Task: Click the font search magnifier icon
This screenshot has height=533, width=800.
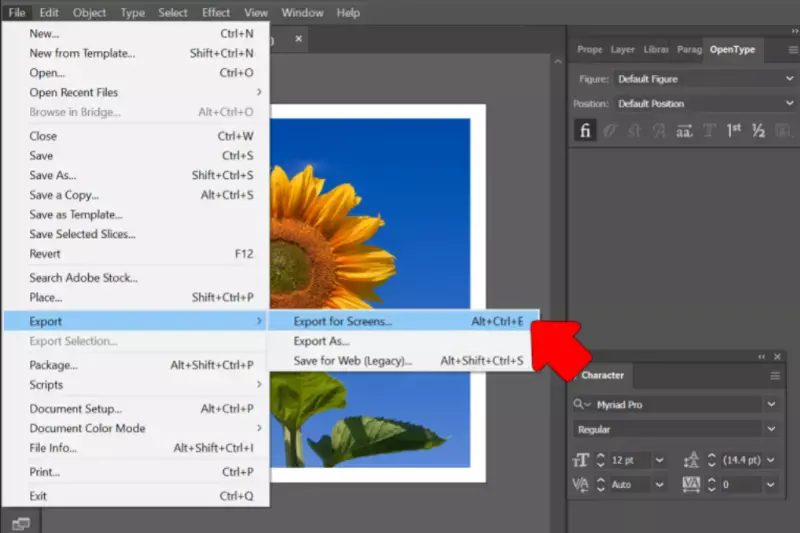Action: pyautogui.click(x=581, y=404)
